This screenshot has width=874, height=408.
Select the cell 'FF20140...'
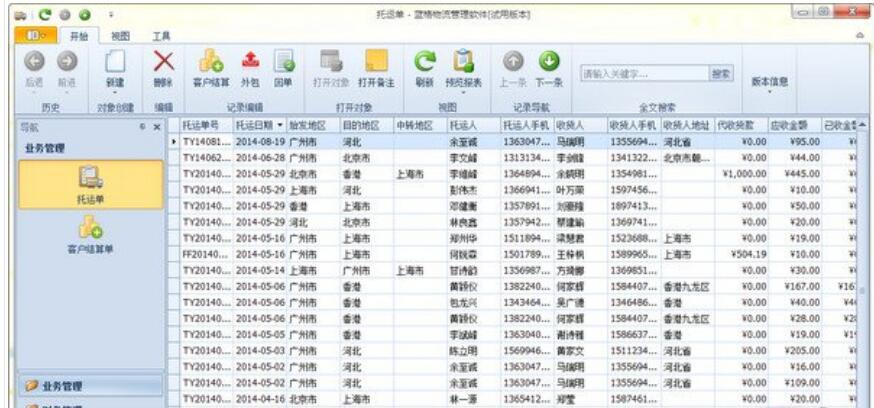pos(206,254)
